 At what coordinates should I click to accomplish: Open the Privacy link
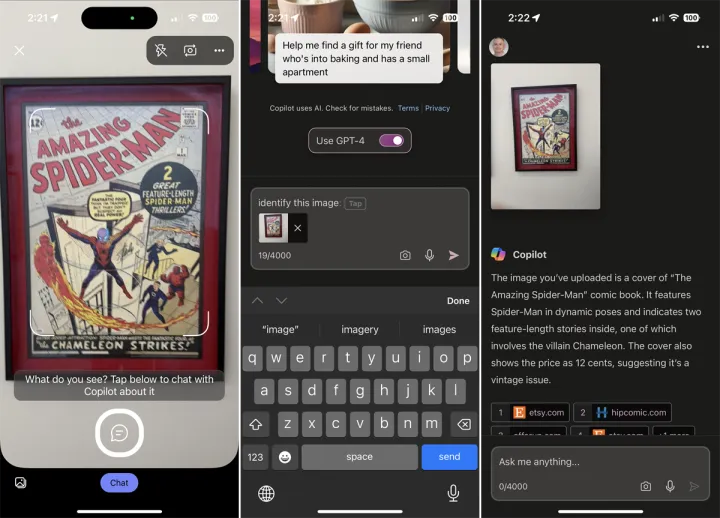click(x=437, y=108)
